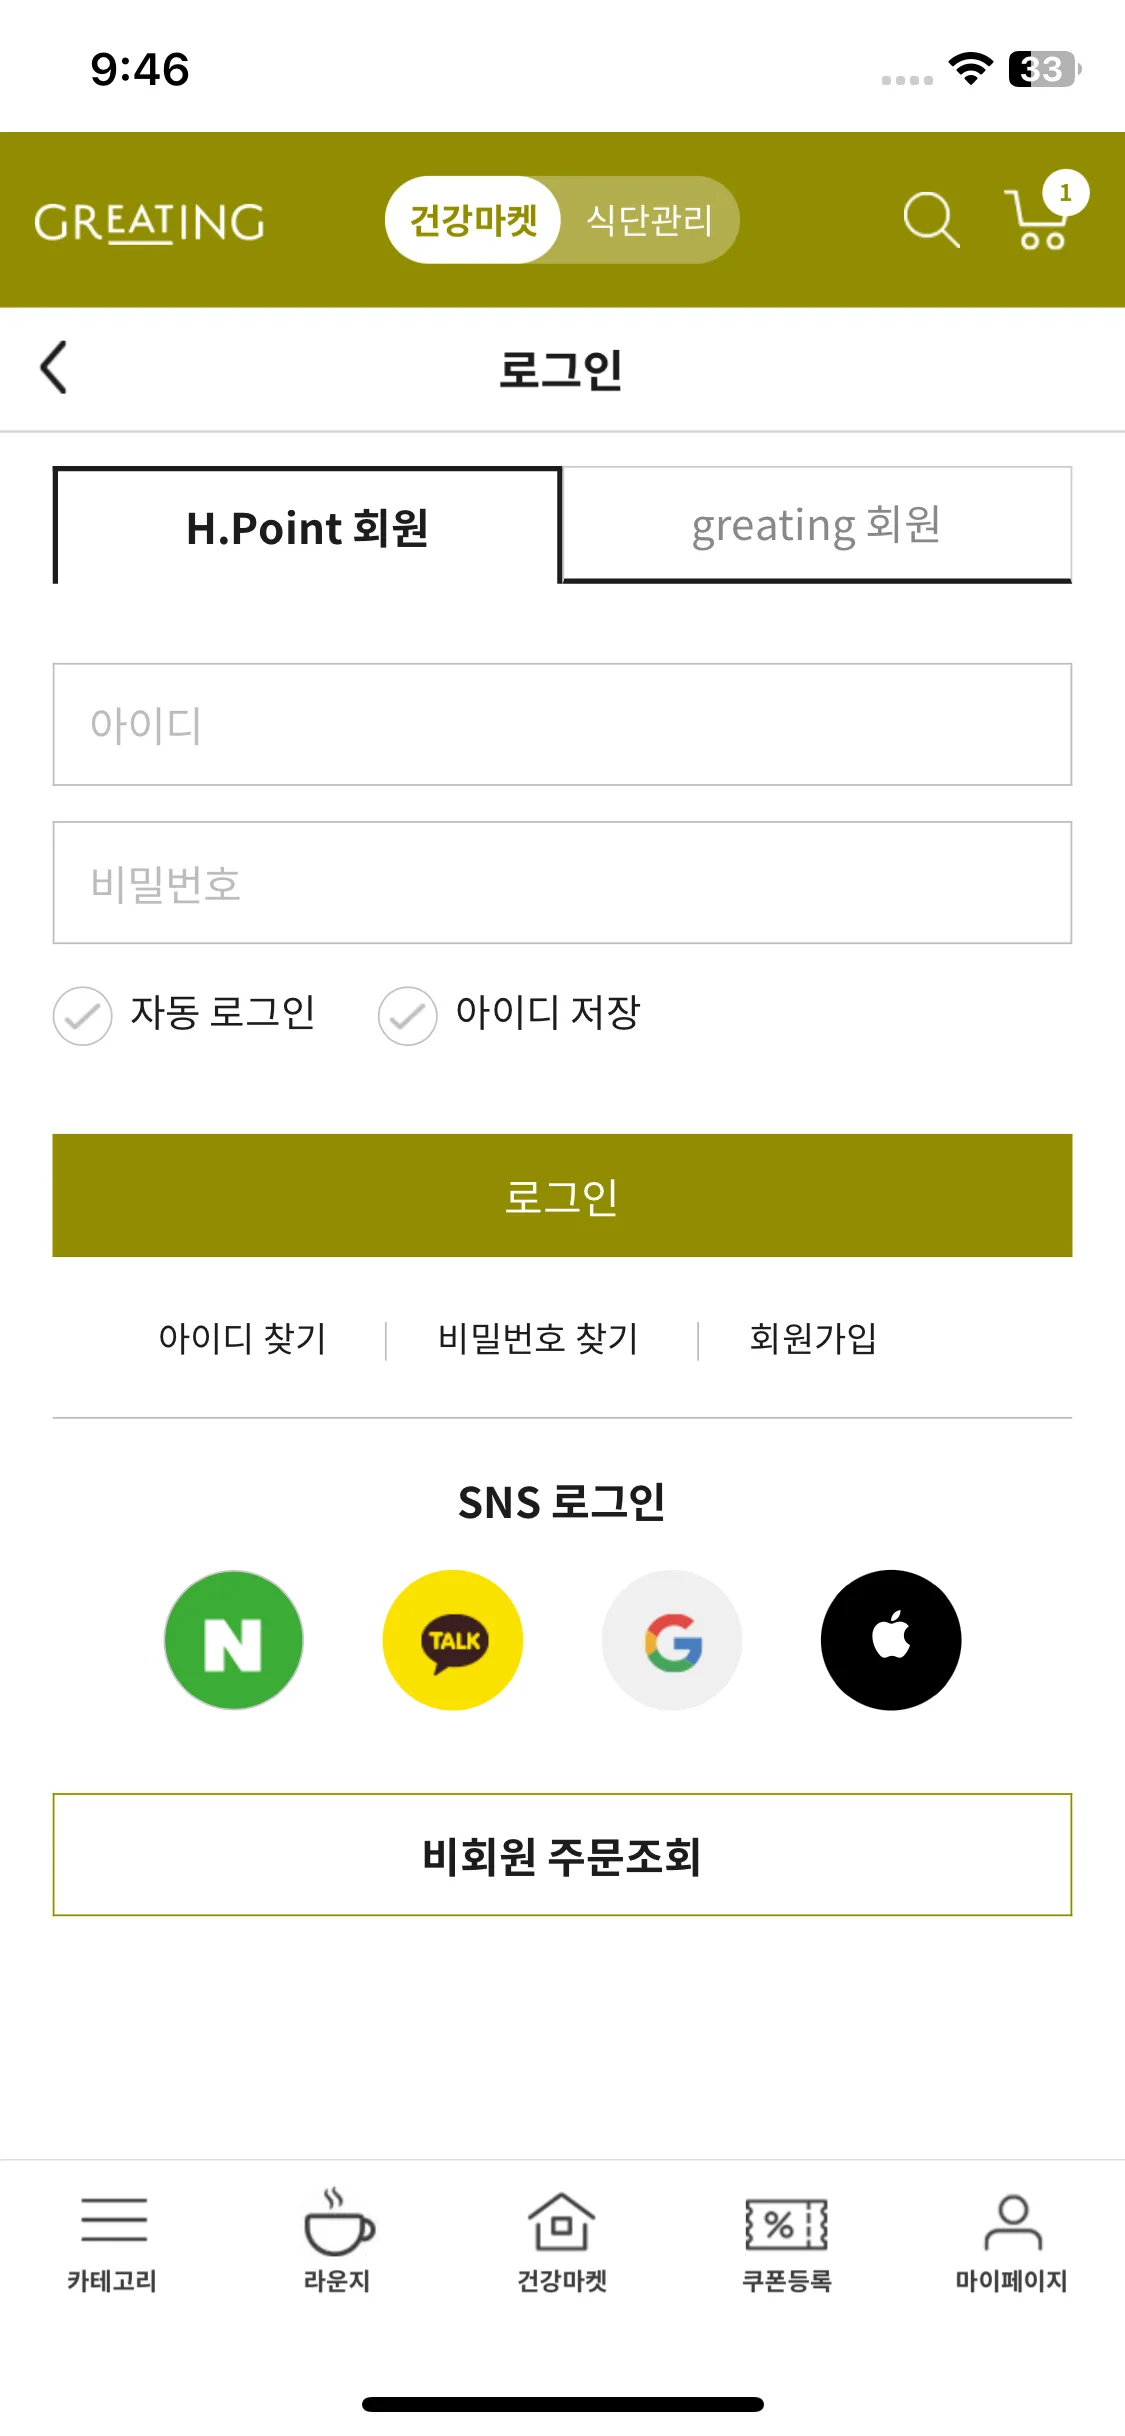Sign in with Apple icon
Screen dimensions: 1125x2436
click(x=891, y=1640)
